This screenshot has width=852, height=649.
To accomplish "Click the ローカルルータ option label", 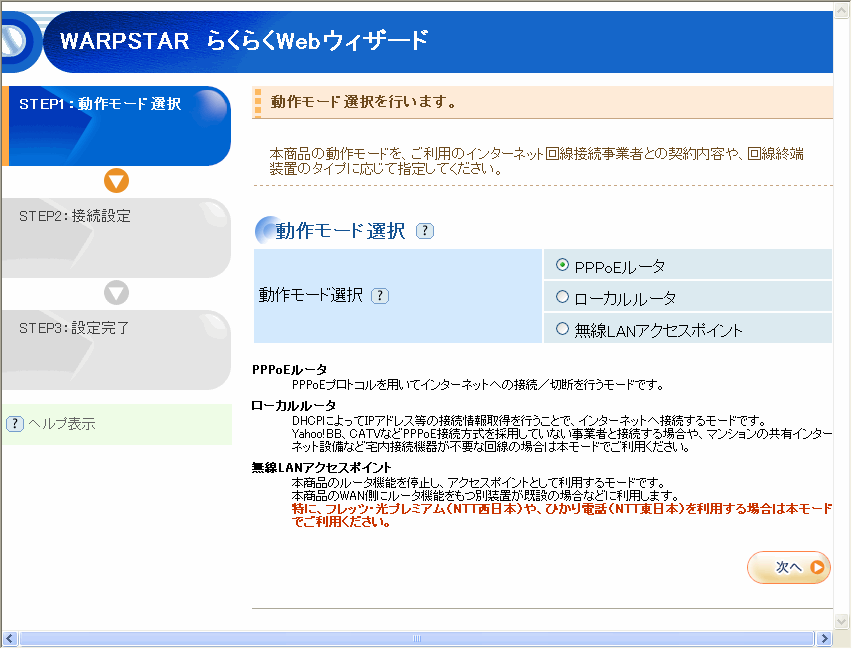I will (x=625, y=299).
